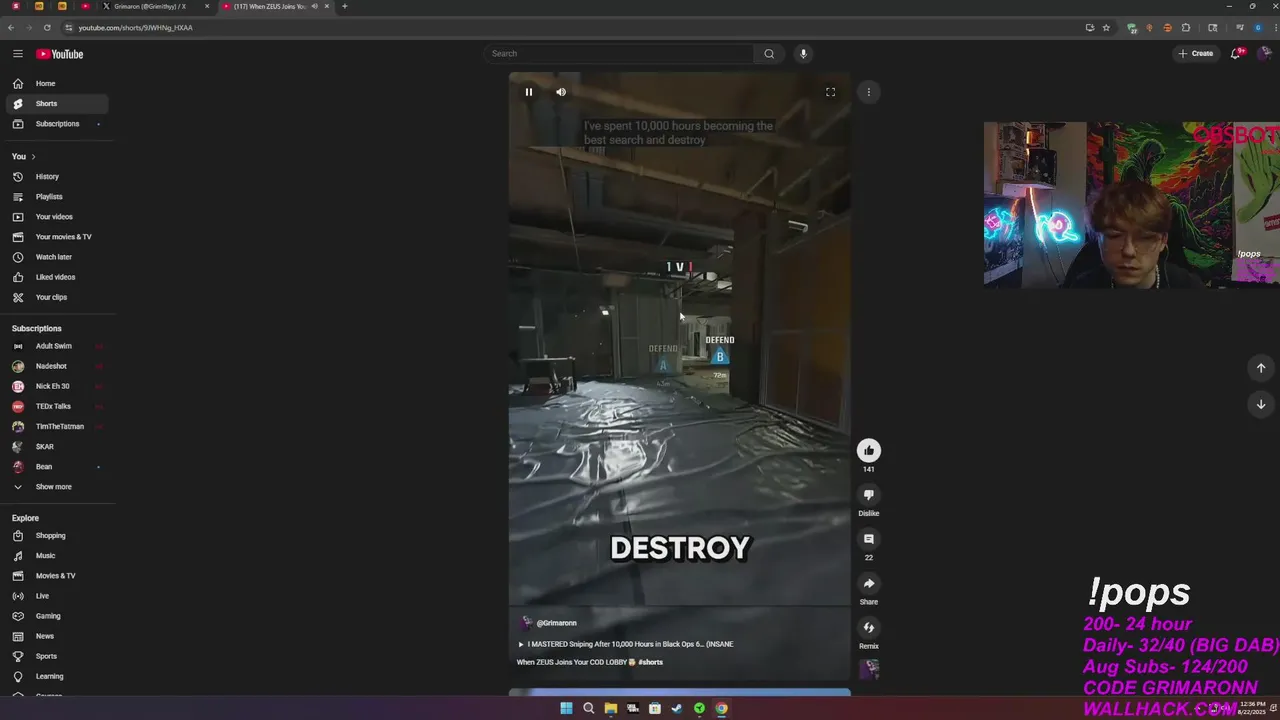Open the Windows Start menu
Screen dimensions: 1280x720
[566, 709]
